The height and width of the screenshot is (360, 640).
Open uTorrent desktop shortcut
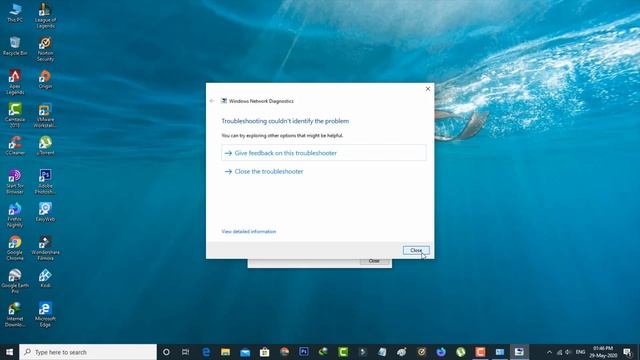tap(45, 146)
